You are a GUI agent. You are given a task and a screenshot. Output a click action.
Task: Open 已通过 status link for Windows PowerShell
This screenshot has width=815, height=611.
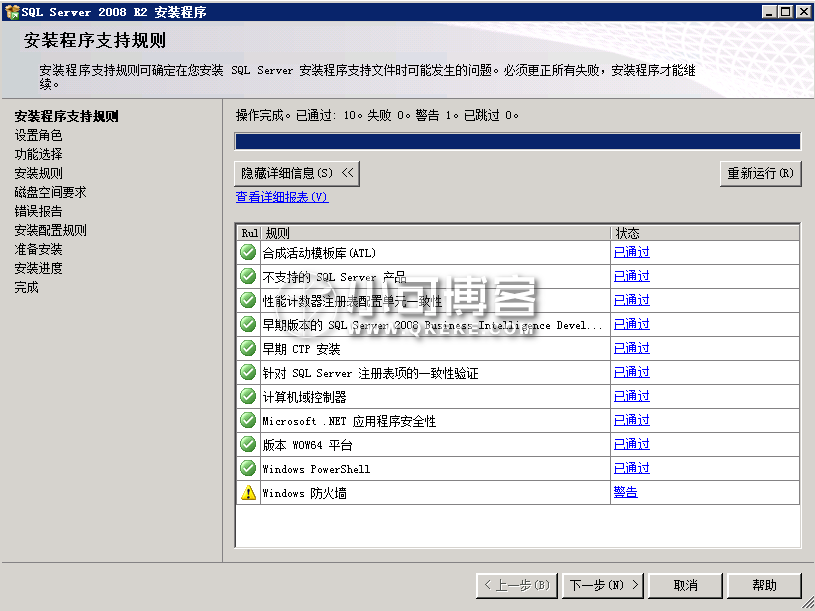[x=632, y=468]
